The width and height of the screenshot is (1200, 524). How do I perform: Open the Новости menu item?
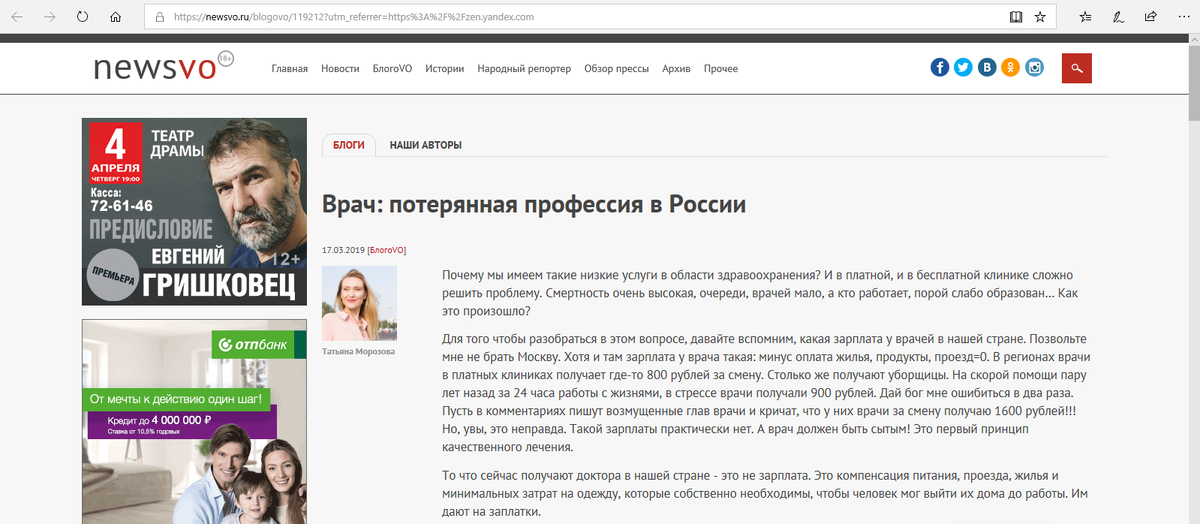click(340, 69)
